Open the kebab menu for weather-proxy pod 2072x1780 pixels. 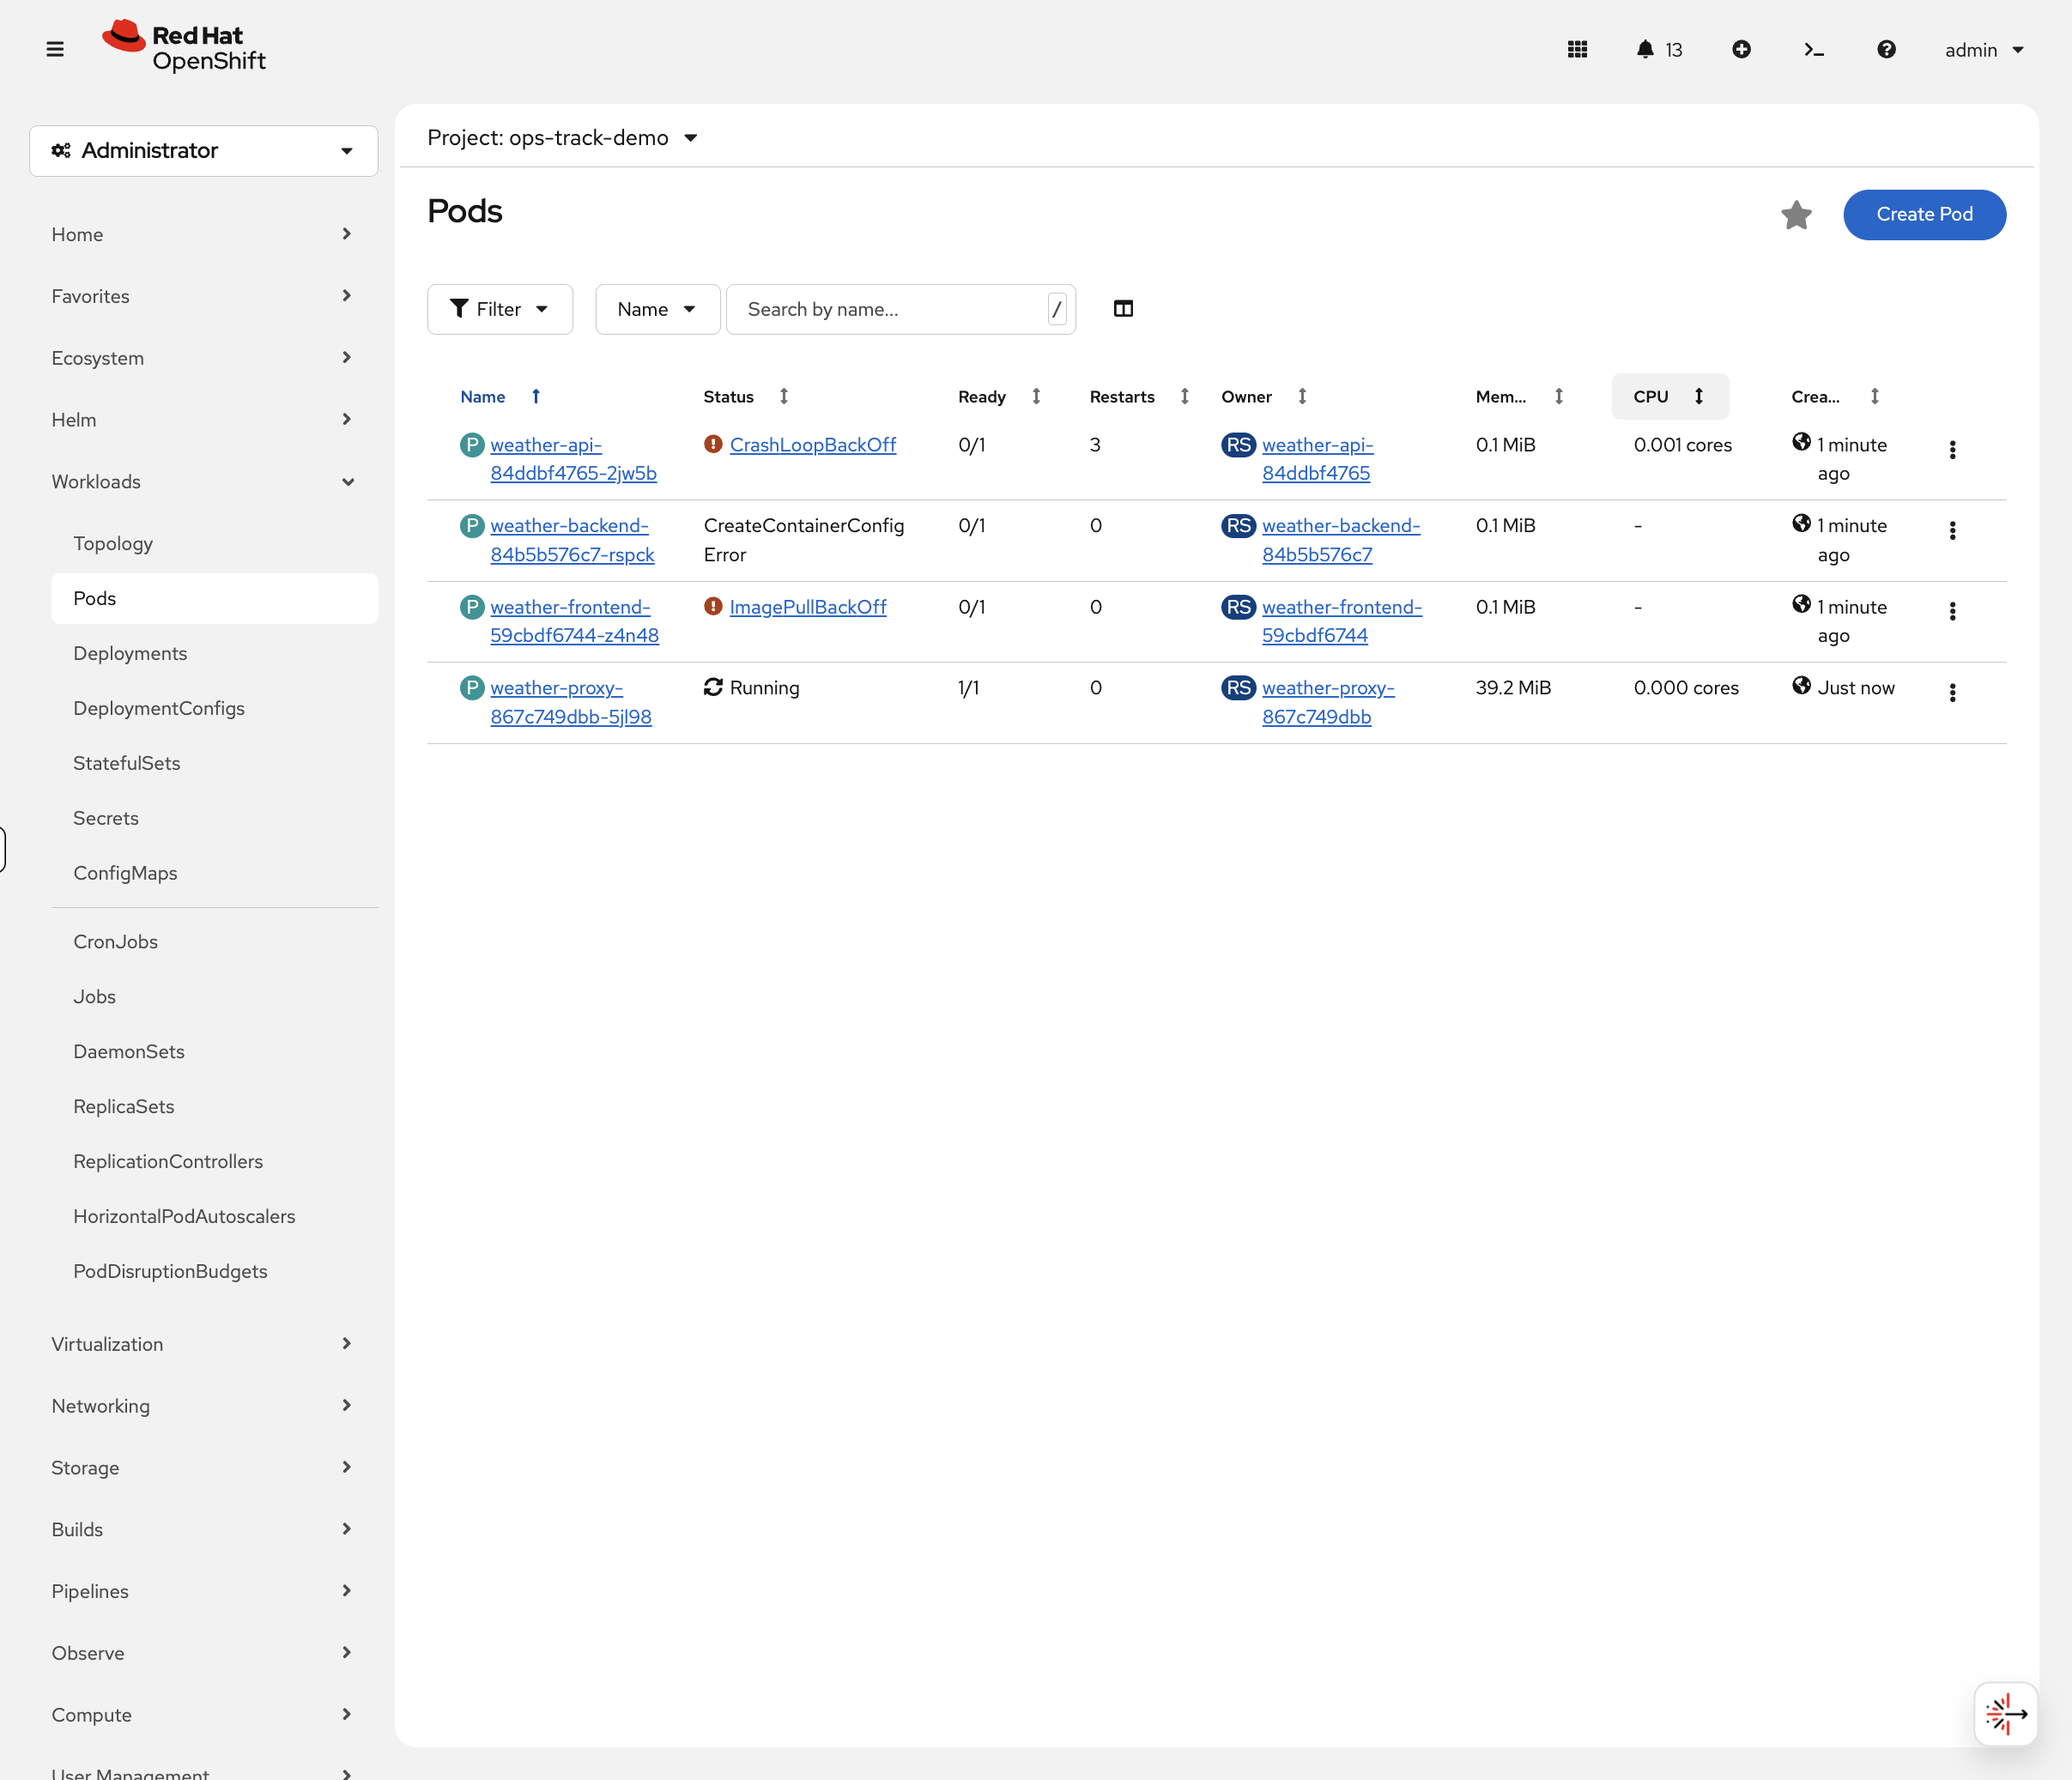[x=1953, y=692]
